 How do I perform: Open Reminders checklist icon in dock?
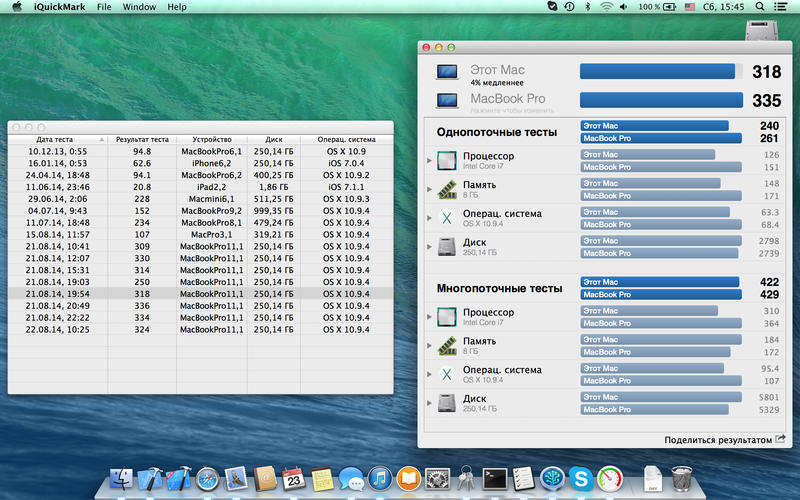(523, 479)
